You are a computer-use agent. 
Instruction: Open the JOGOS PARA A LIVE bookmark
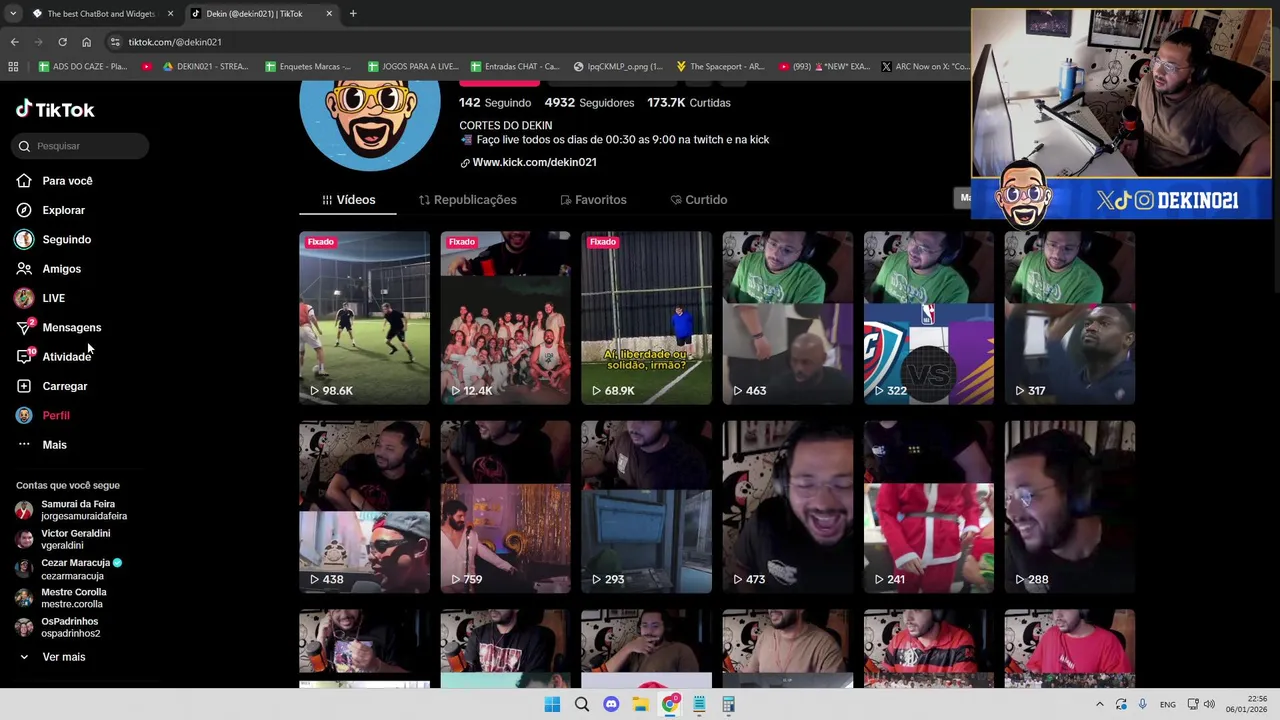(x=412, y=67)
